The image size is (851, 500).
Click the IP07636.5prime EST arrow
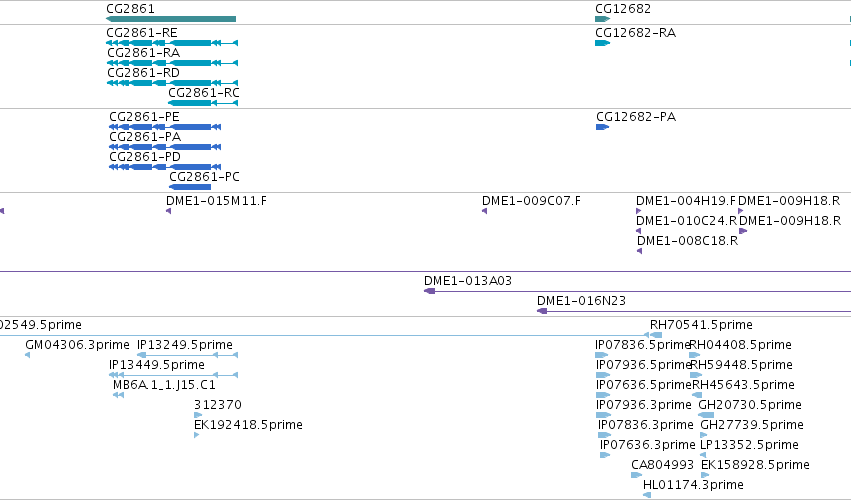[x=603, y=395]
